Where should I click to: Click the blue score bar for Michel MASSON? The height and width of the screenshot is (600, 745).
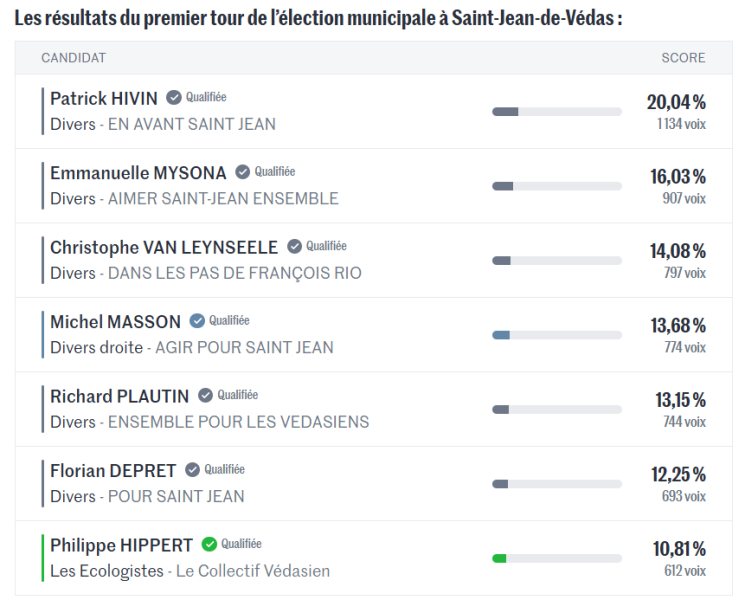pos(556,335)
